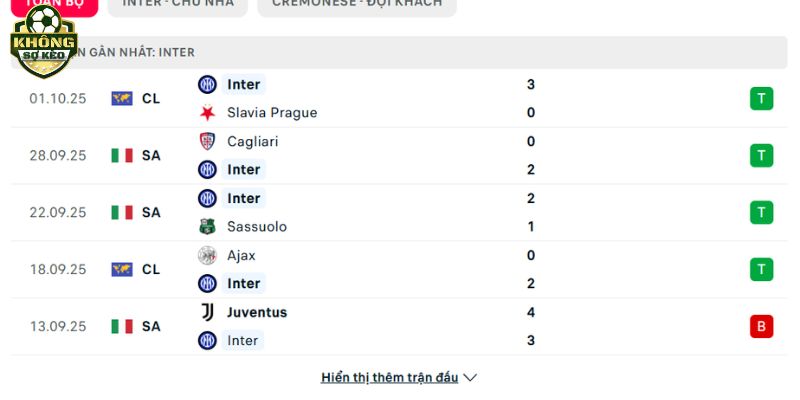800x400 pixels.
Task: Click the red B result badge for Juventus match
Action: pos(761,326)
